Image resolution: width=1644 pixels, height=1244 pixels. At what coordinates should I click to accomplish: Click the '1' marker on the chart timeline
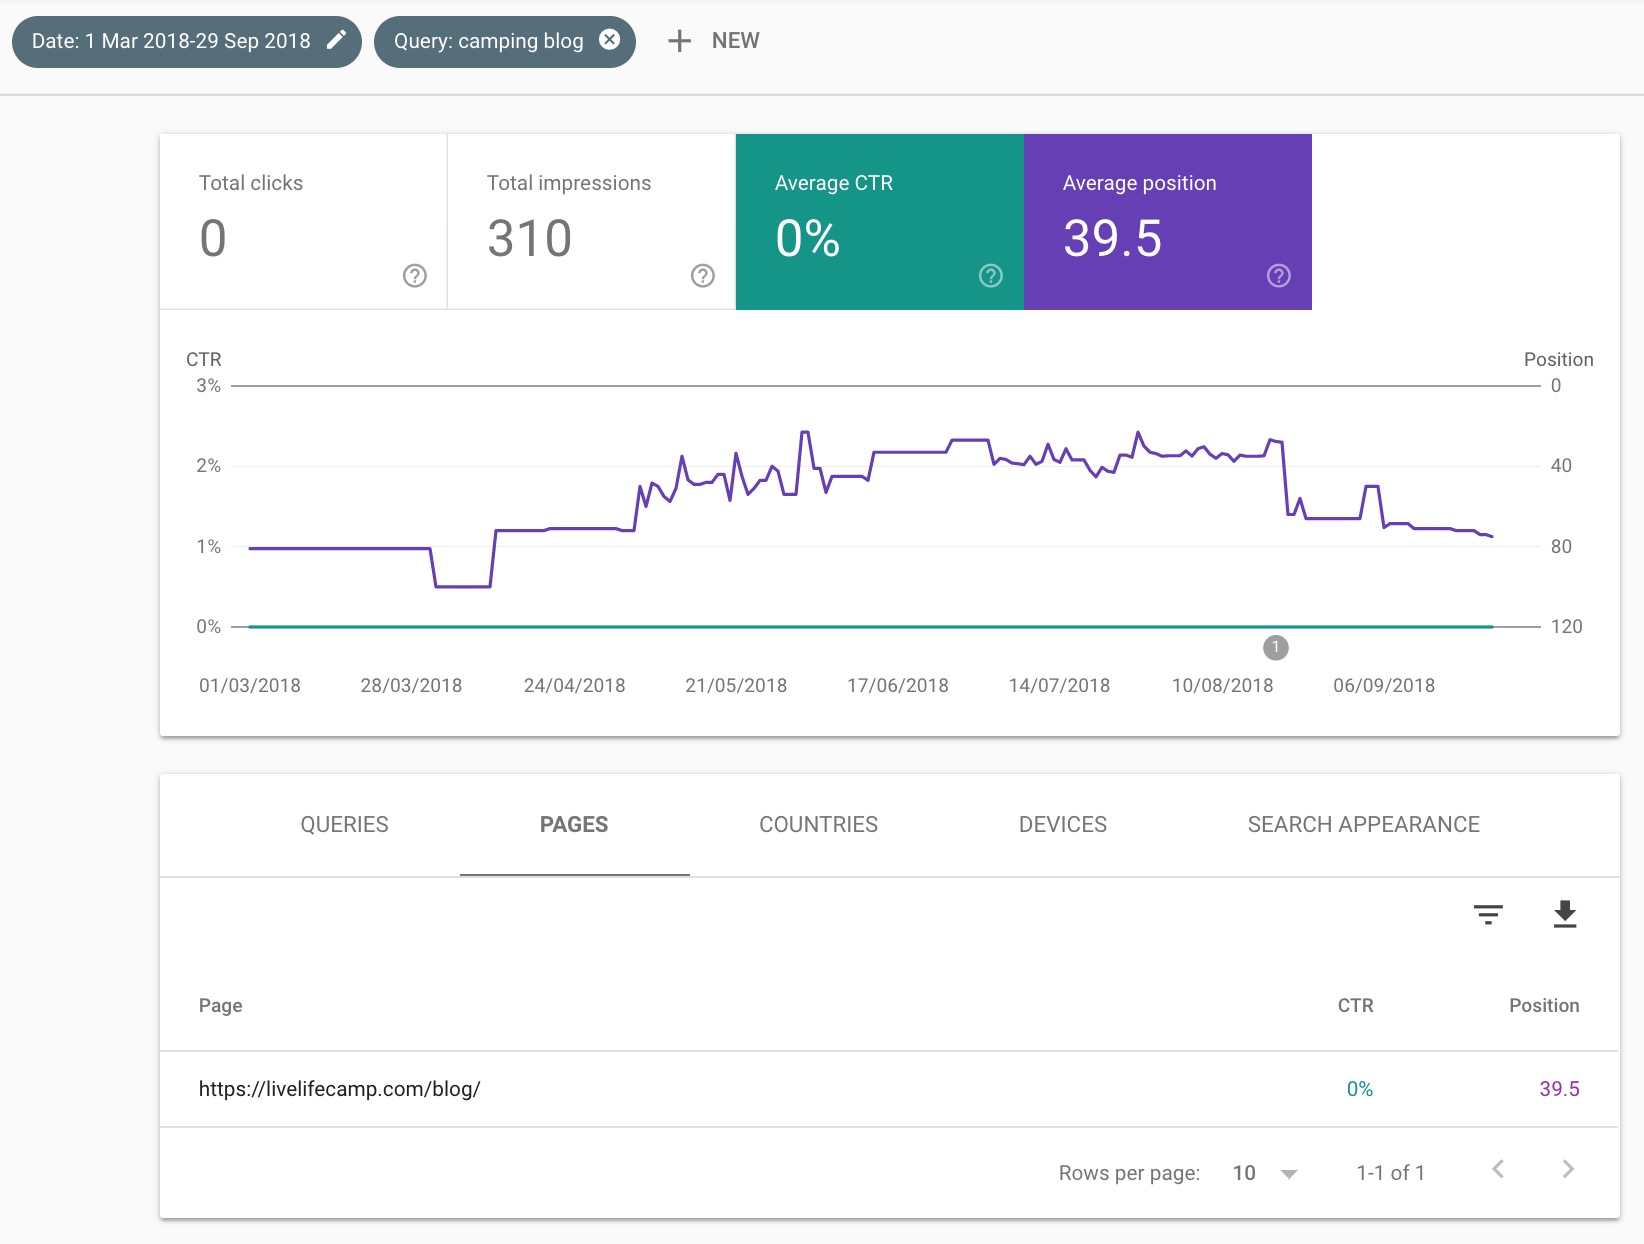(1276, 647)
